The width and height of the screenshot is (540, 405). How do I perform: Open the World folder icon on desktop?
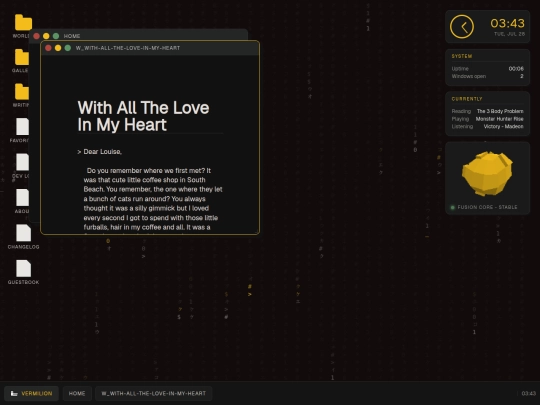pyautogui.click(x=23, y=23)
